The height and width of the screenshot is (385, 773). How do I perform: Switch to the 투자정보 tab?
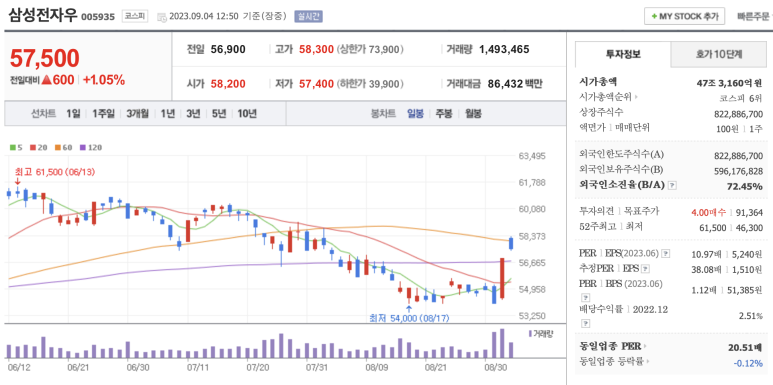(623, 54)
